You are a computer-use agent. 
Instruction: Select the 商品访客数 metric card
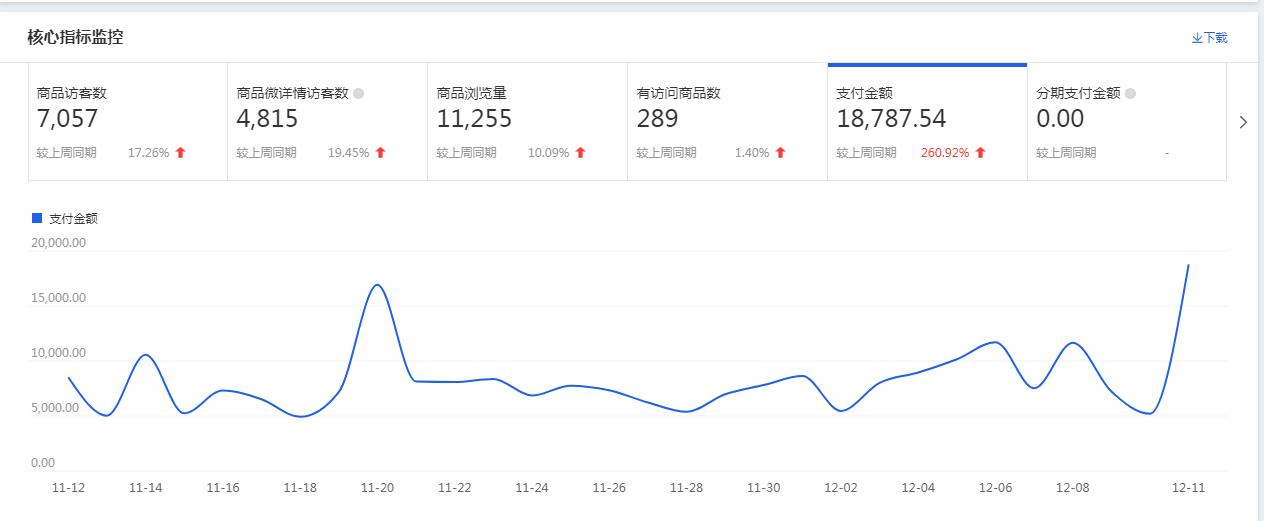[x=128, y=122]
